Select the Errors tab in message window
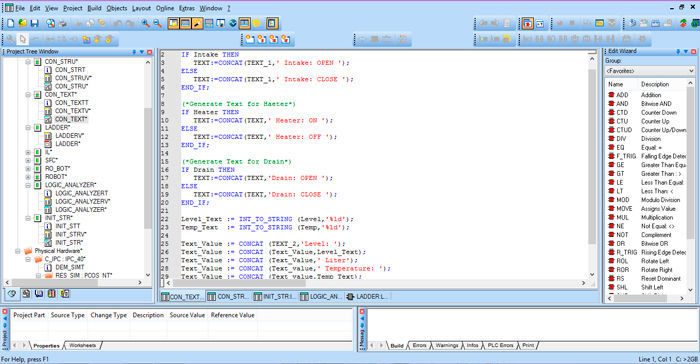700x364 pixels. [x=419, y=346]
